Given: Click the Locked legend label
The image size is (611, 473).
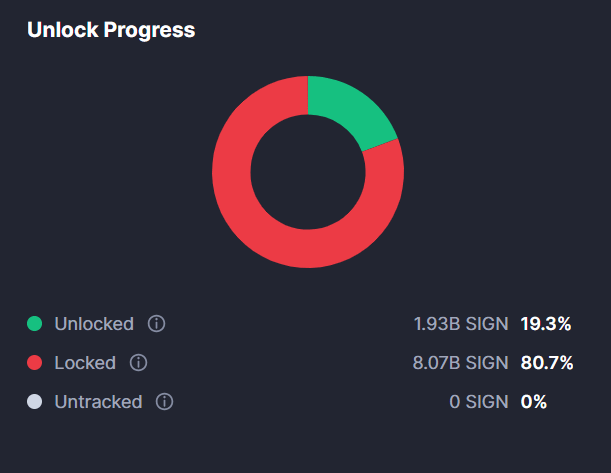Looking at the screenshot, I should [x=85, y=363].
